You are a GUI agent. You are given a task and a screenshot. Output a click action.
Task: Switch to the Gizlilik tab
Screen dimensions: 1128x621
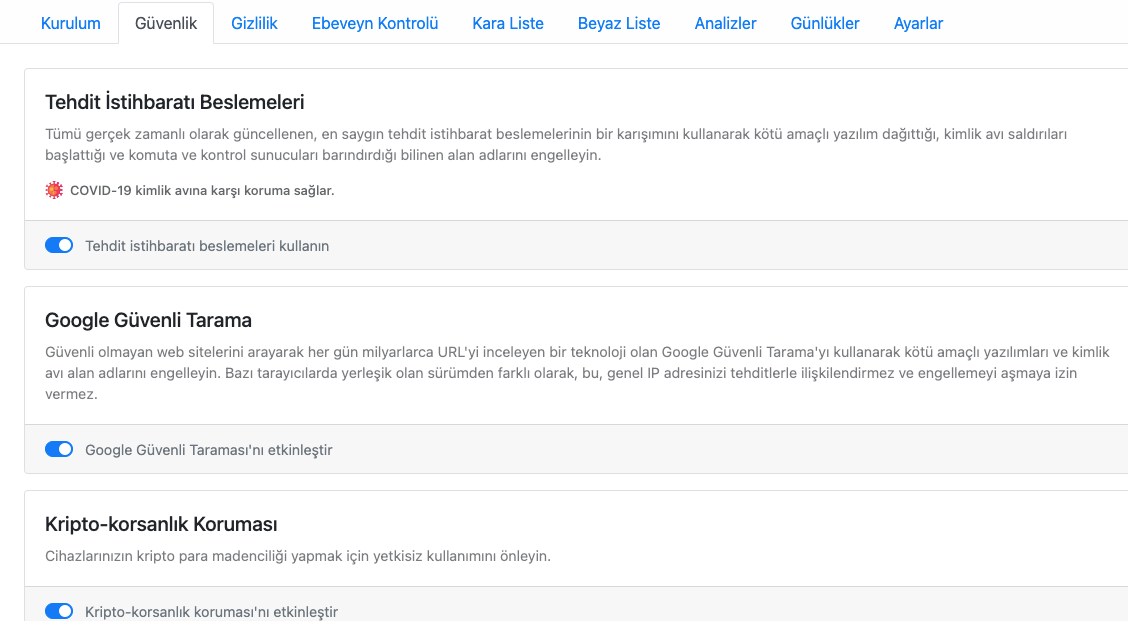pos(254,23)
